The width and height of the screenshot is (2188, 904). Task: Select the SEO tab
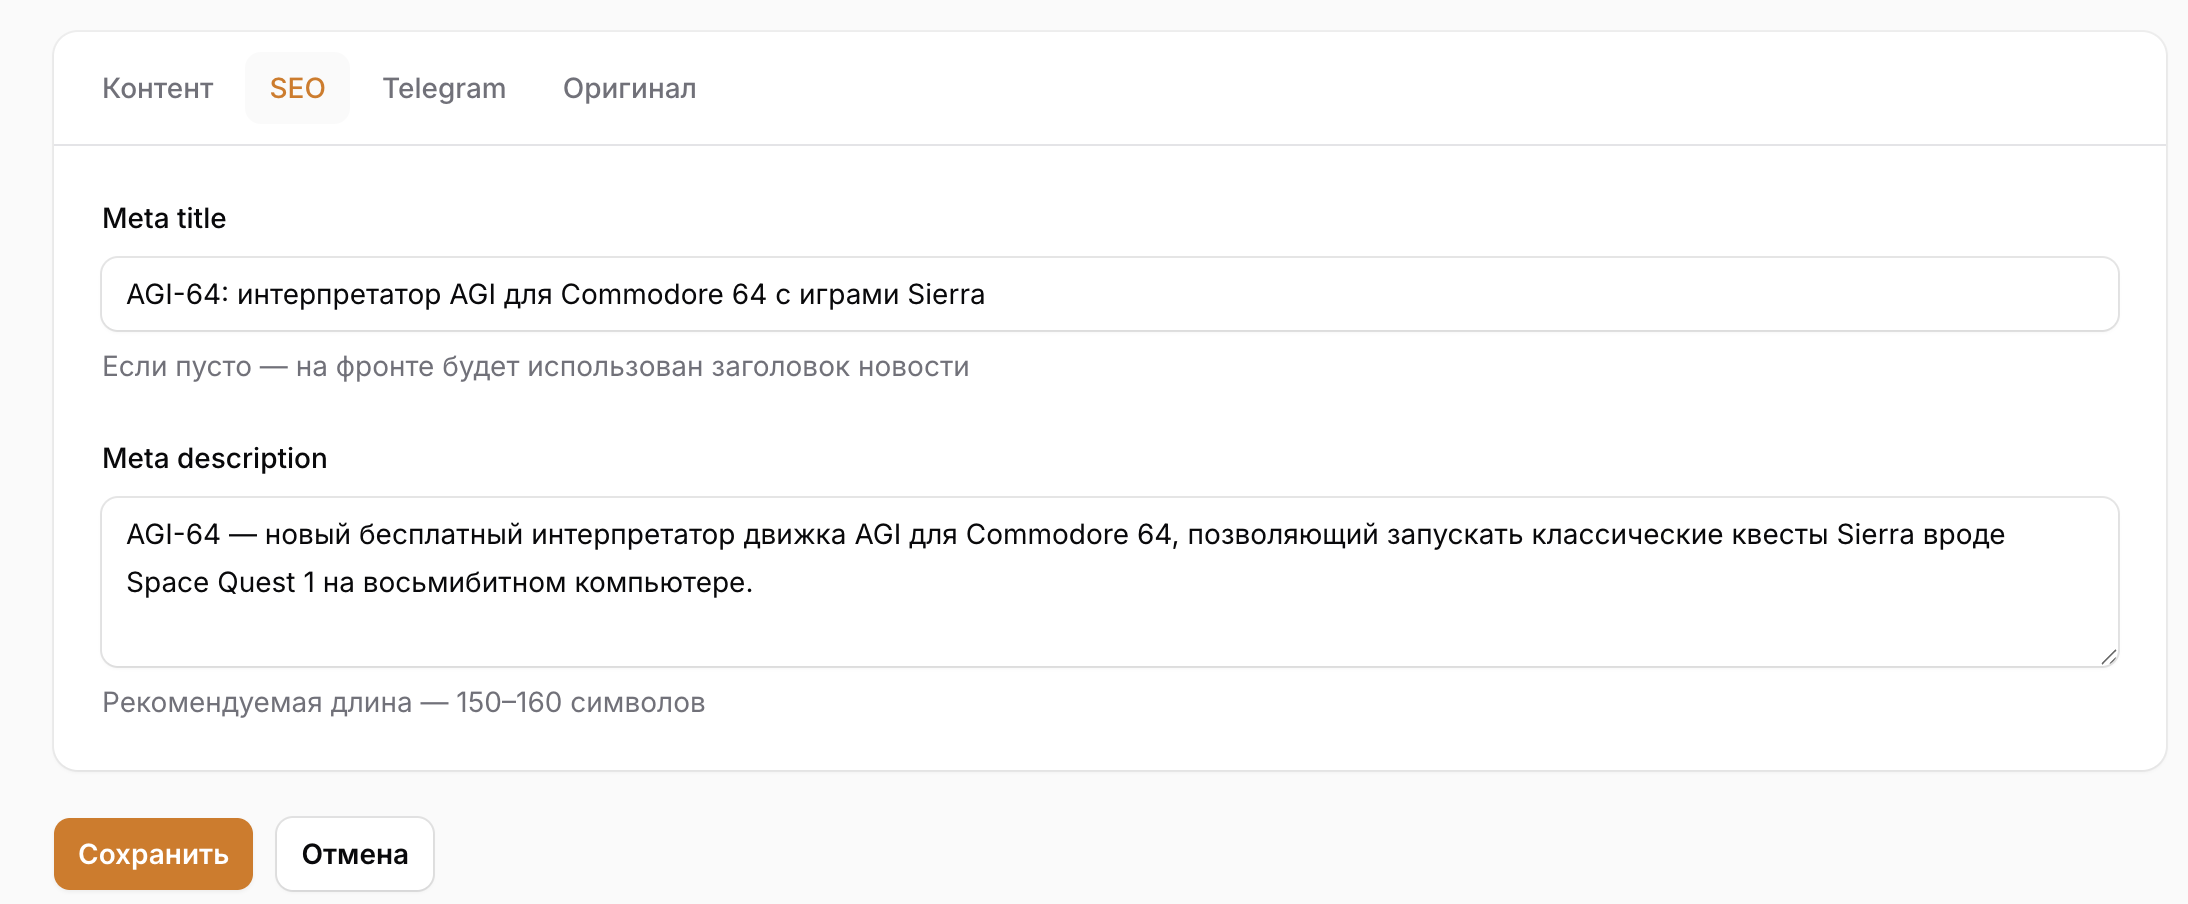tap(297, 88)
